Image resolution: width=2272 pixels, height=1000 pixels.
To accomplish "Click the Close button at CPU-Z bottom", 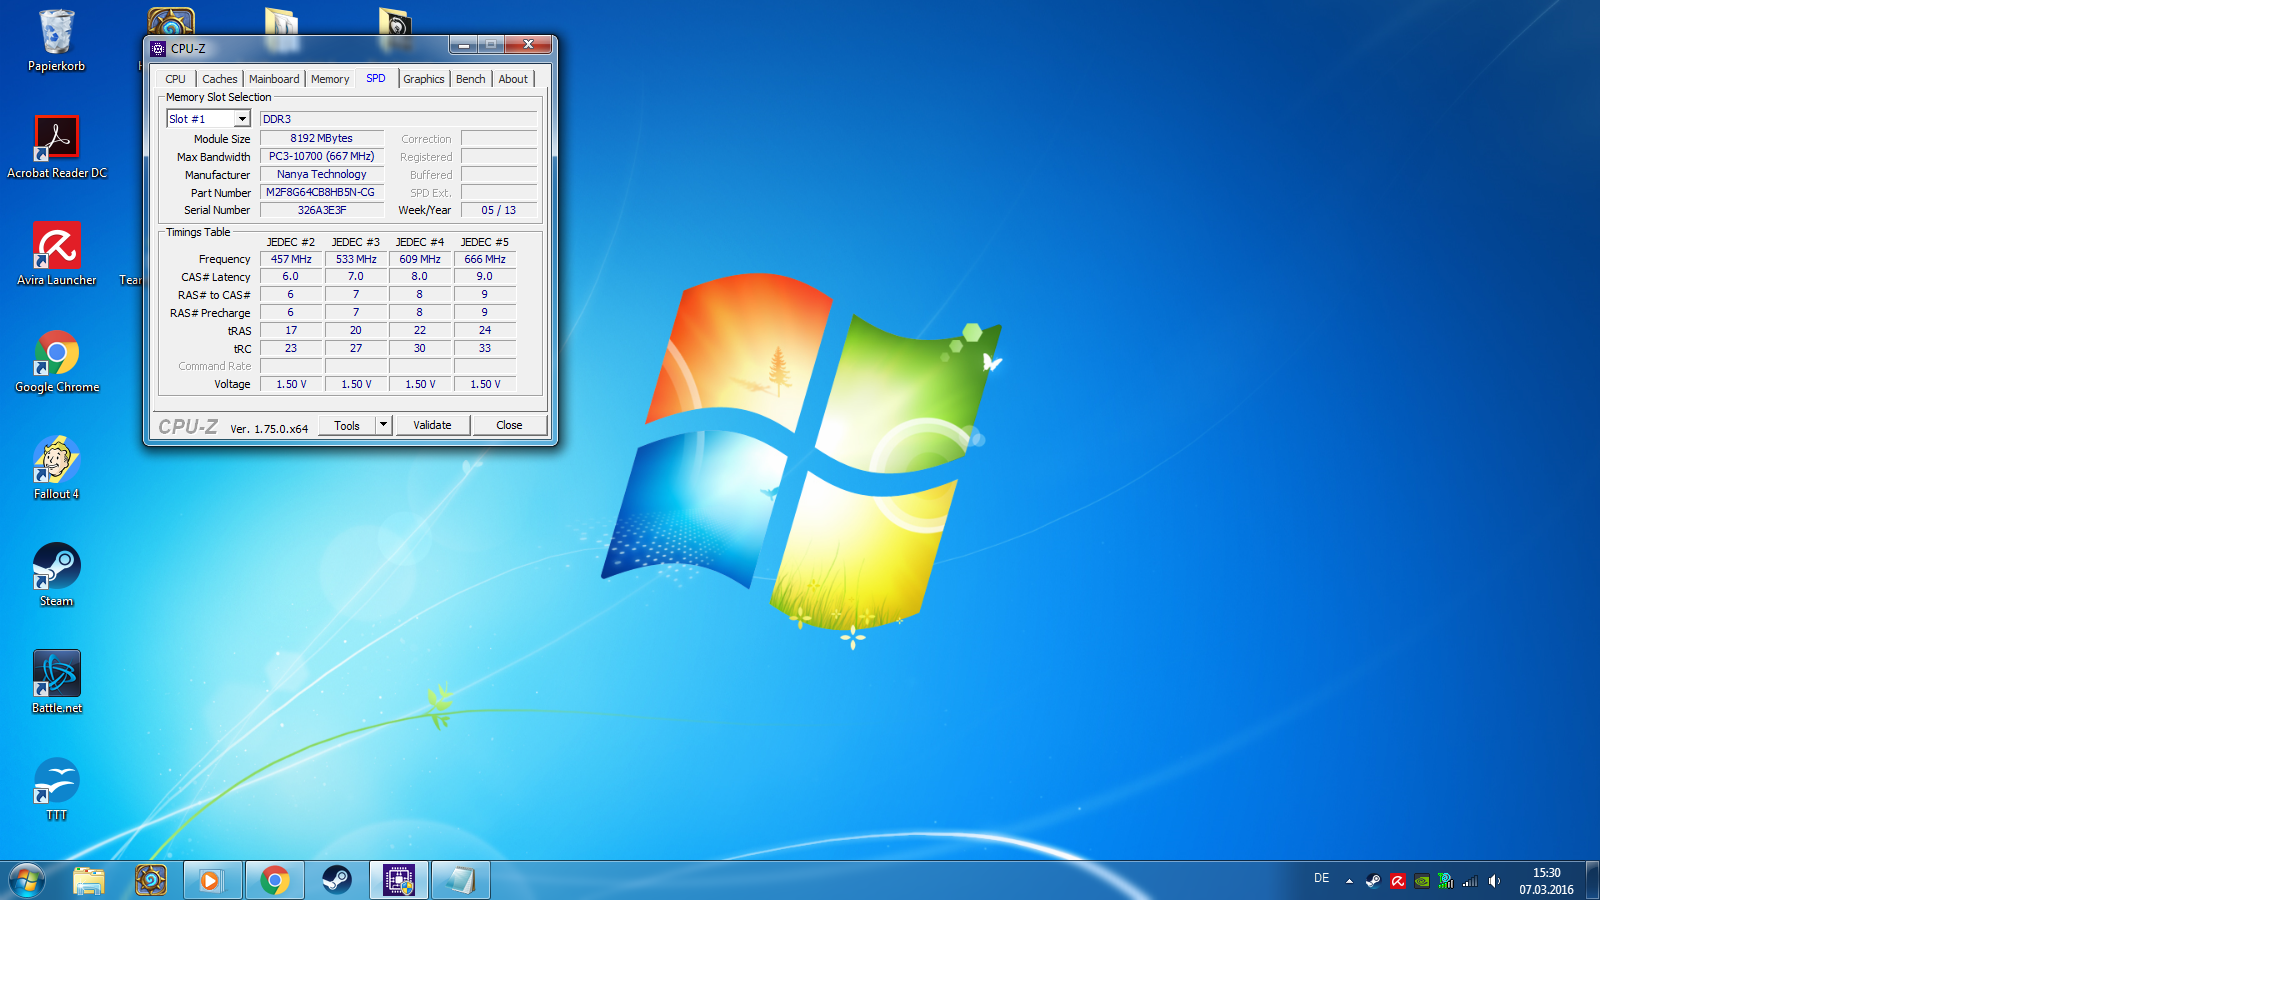I will coord(509,425).
